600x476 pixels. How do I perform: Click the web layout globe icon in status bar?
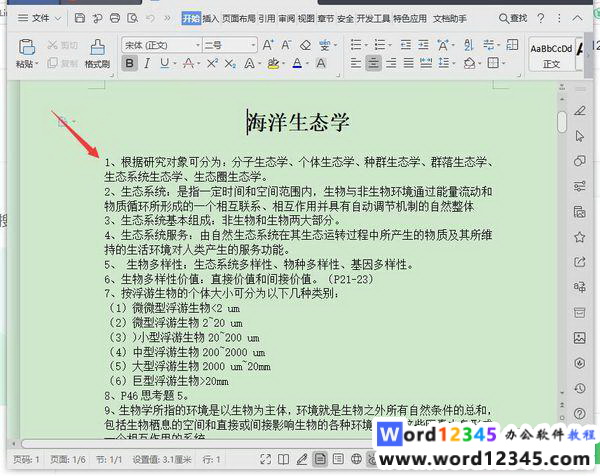point(356,459)
